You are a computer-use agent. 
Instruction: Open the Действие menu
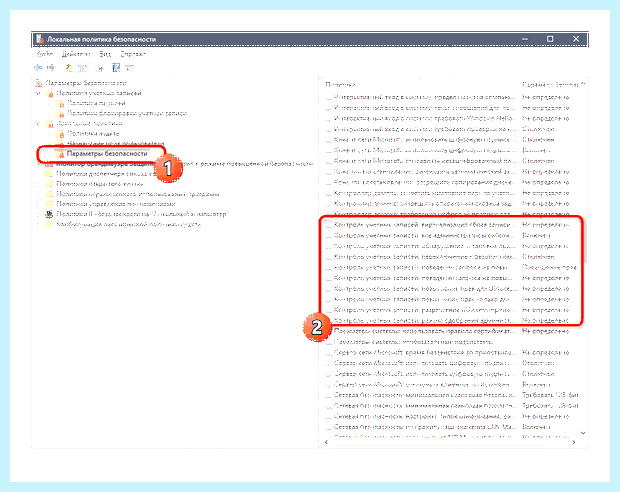tap(76, 54)
